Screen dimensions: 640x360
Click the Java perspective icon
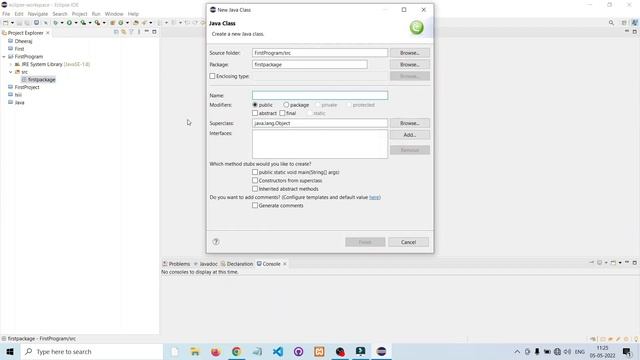(x=635, y=23)
